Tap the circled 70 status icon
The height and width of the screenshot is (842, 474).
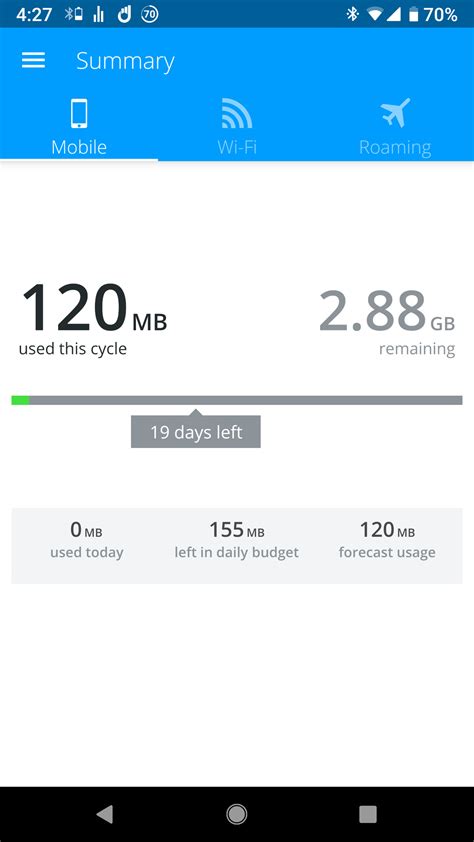tap(150, 14)
